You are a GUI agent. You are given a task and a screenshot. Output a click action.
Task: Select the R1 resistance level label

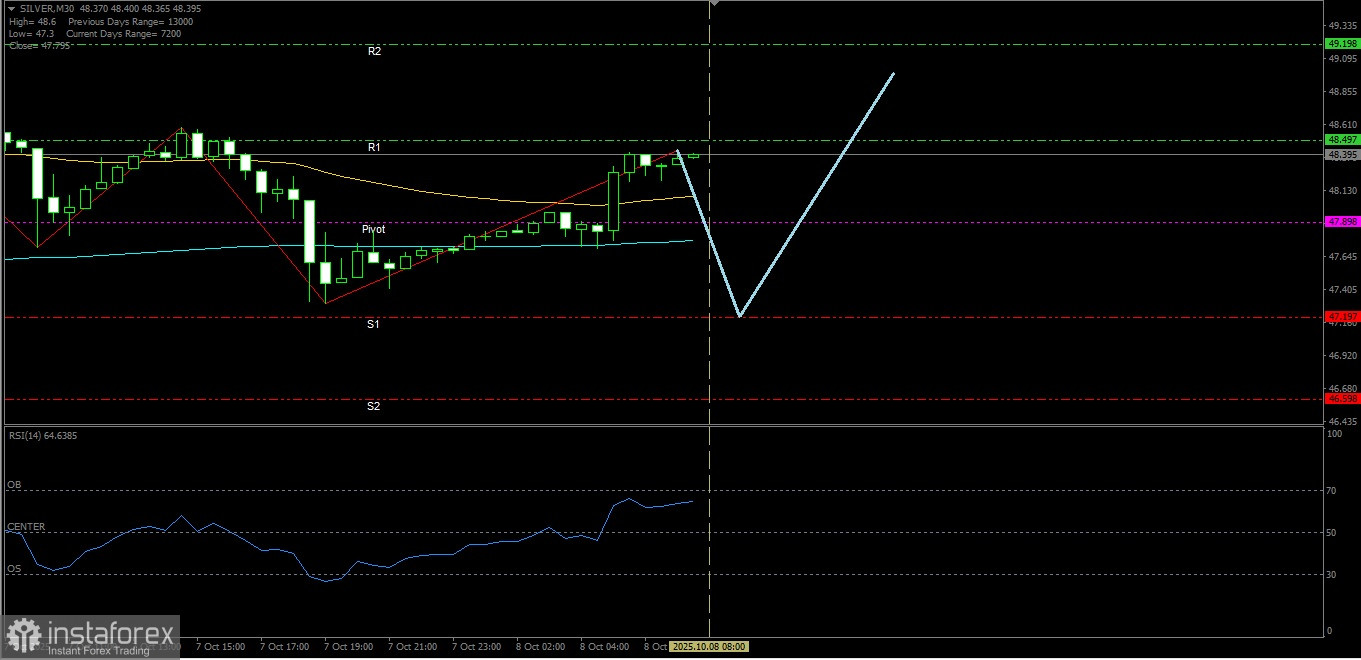coord(374,148)
